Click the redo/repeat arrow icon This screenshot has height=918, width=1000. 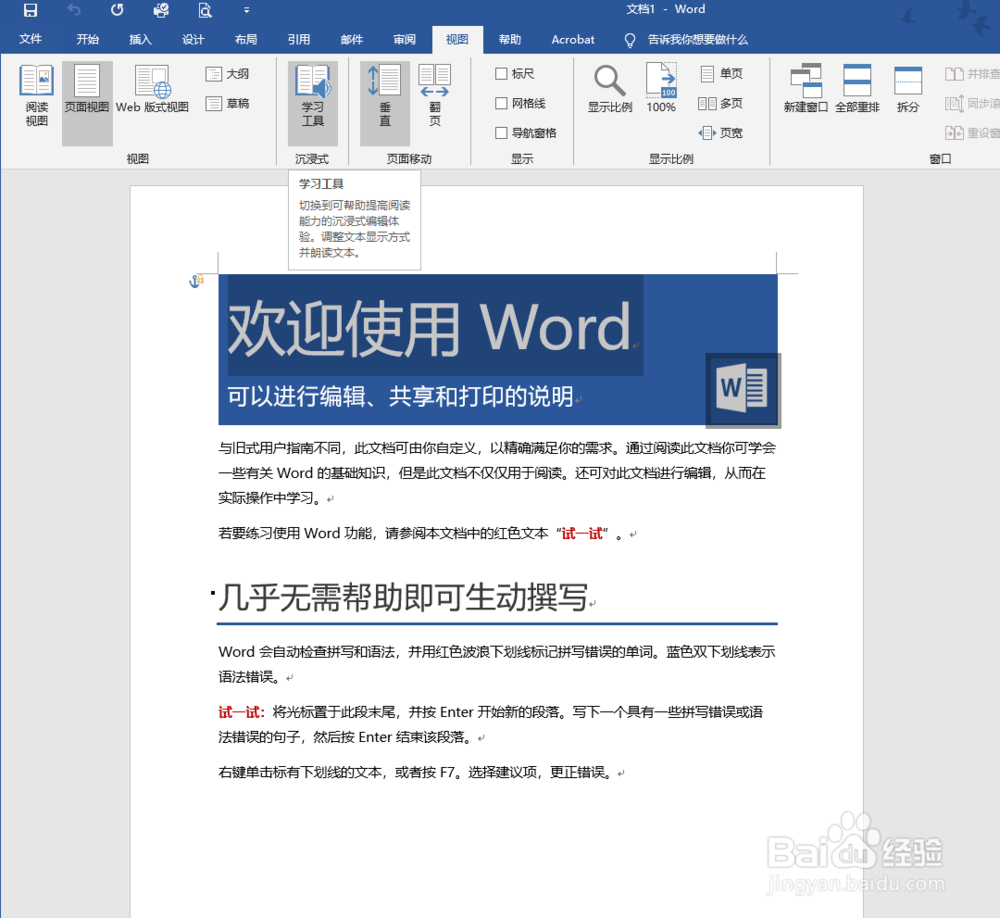(x=117, y=10)
